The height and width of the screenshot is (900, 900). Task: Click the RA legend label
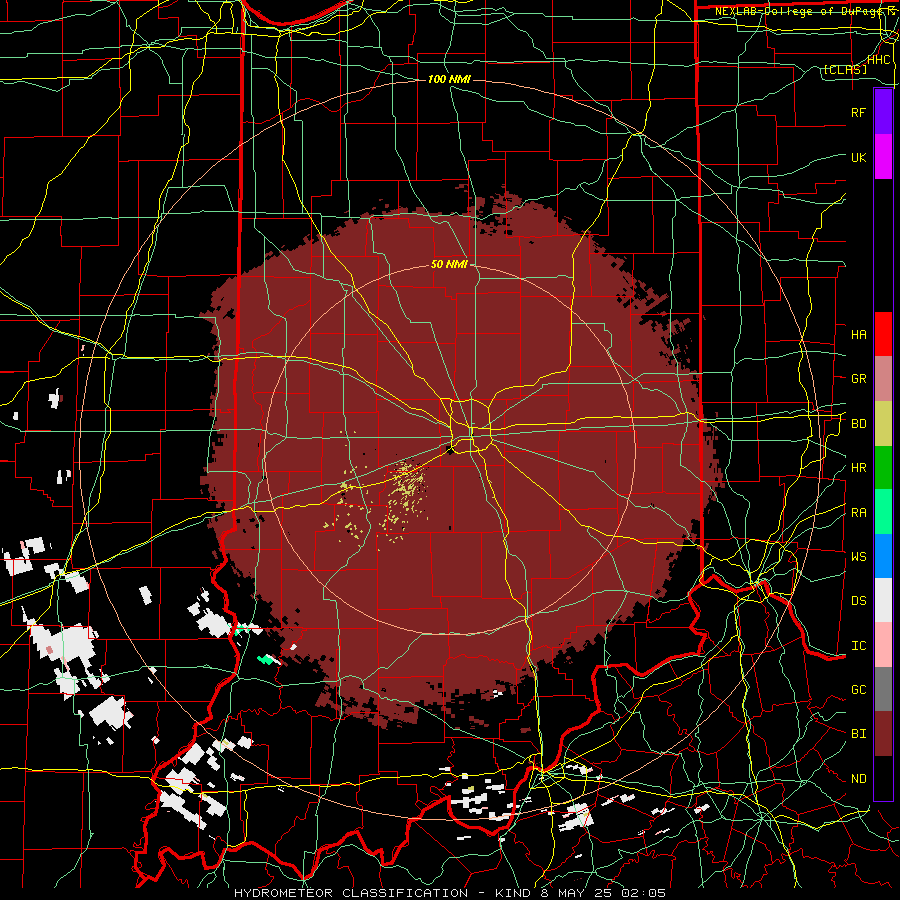click(x=858, y=513)
